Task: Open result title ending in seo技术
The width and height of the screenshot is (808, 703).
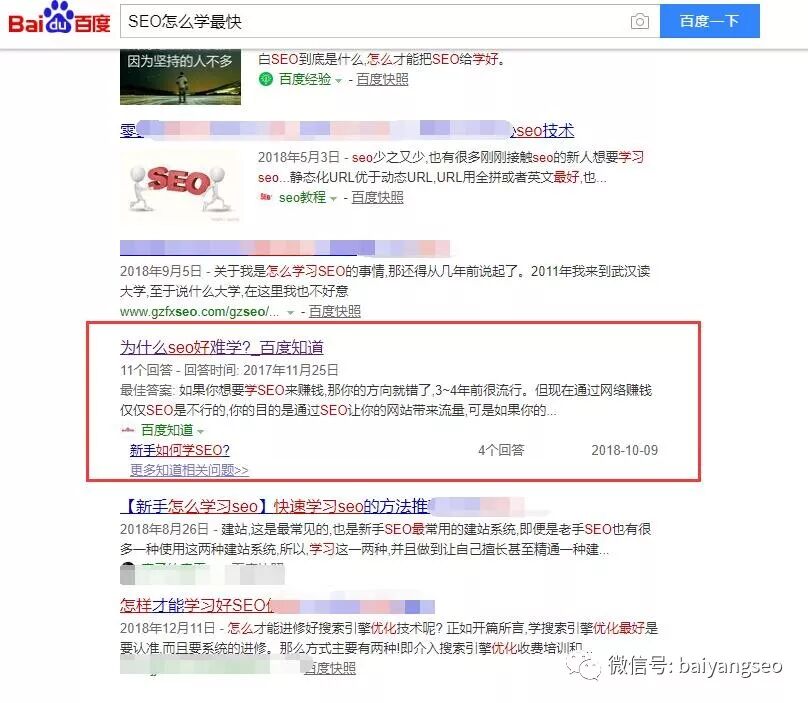Action: coord(347,130)
